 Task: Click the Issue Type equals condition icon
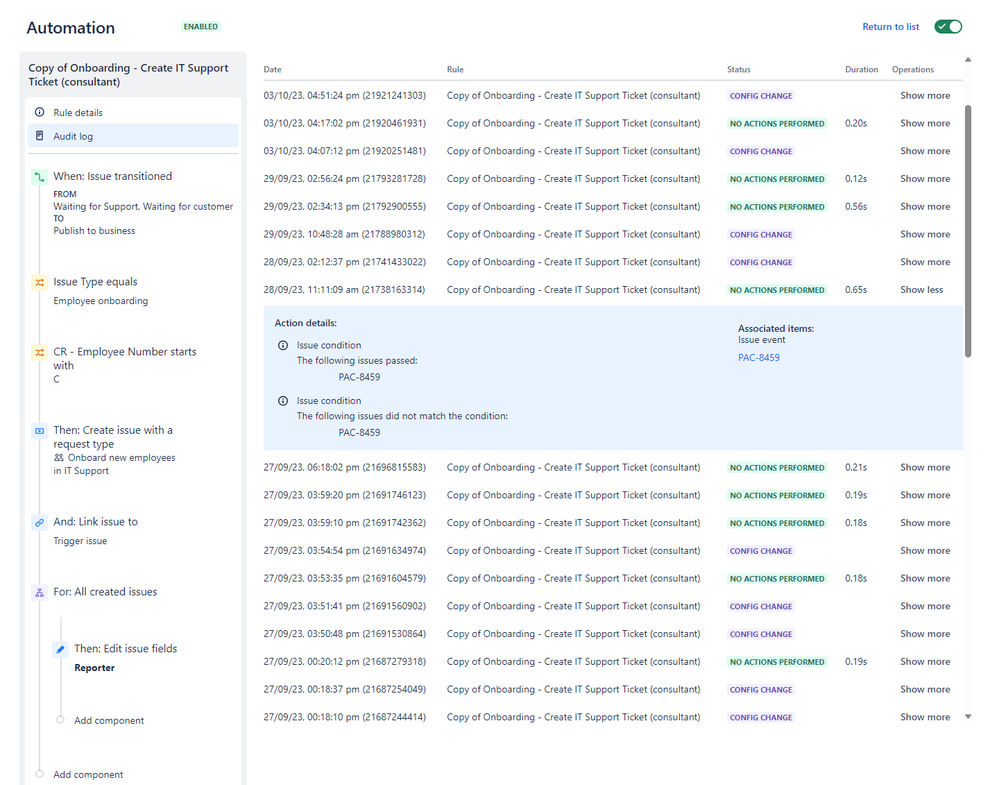tap(40, 282)
